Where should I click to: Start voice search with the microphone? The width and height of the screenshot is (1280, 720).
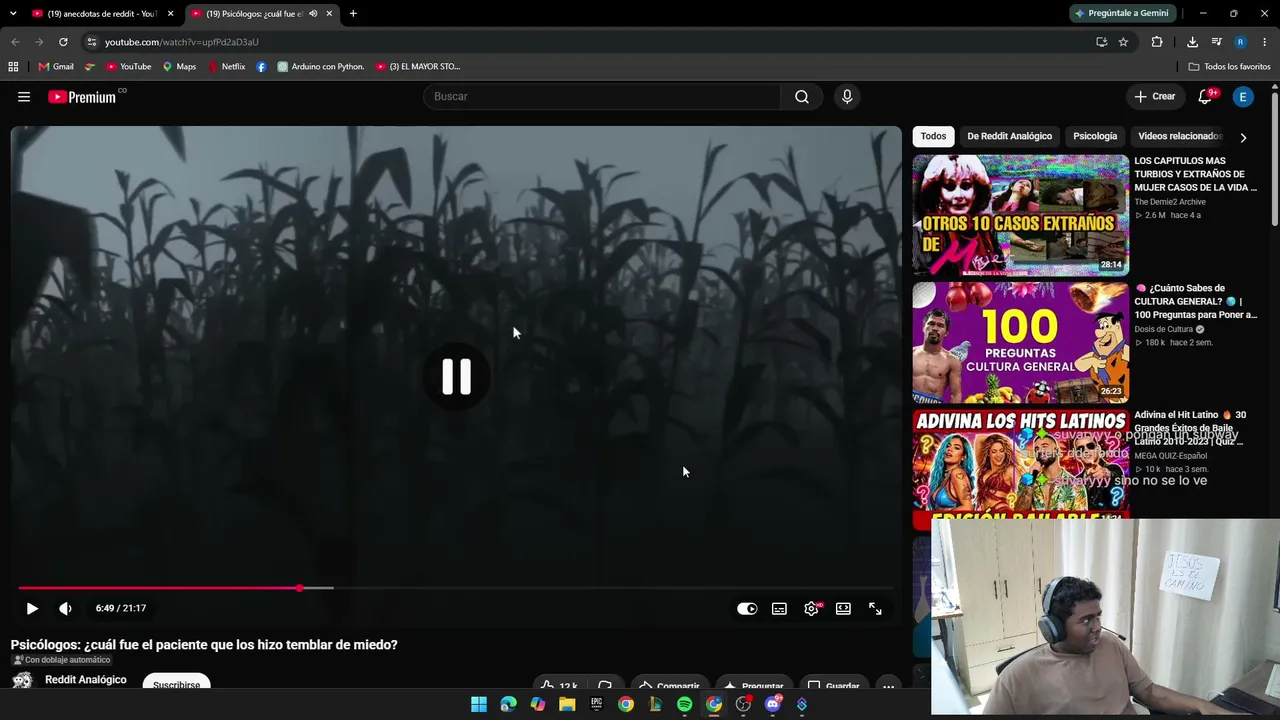click(847, 97)
